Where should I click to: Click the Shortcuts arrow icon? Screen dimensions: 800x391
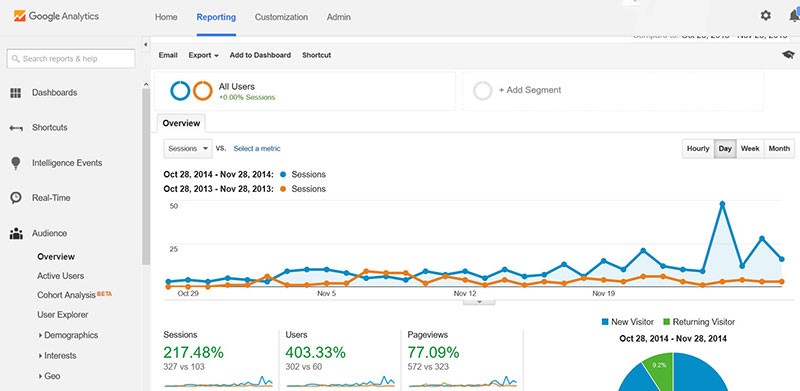coord(16,128)
